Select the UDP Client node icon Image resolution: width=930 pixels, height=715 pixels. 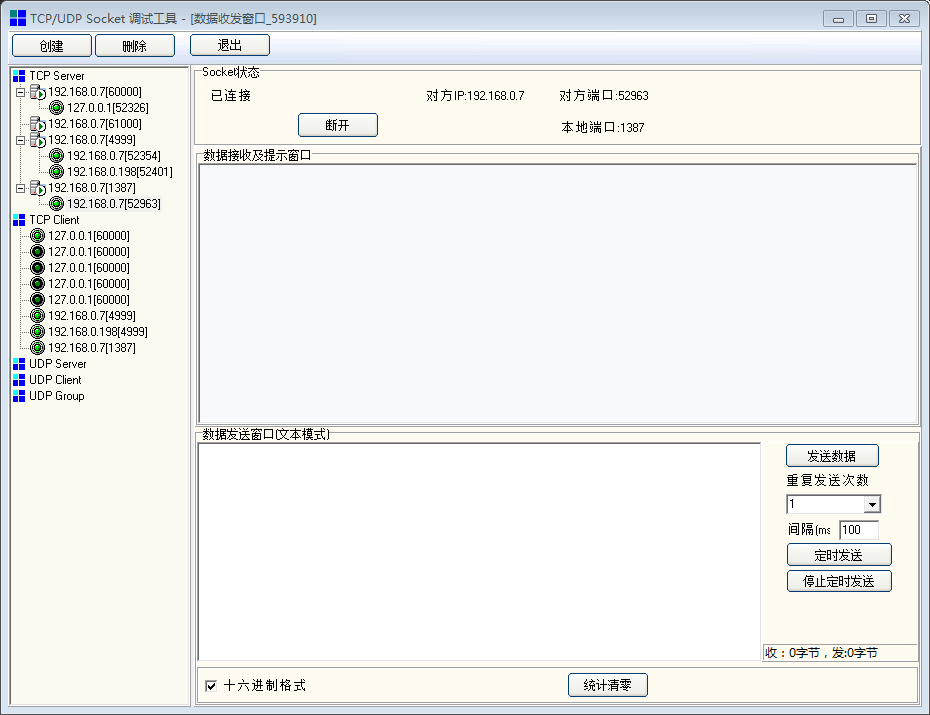click(19, 380)
